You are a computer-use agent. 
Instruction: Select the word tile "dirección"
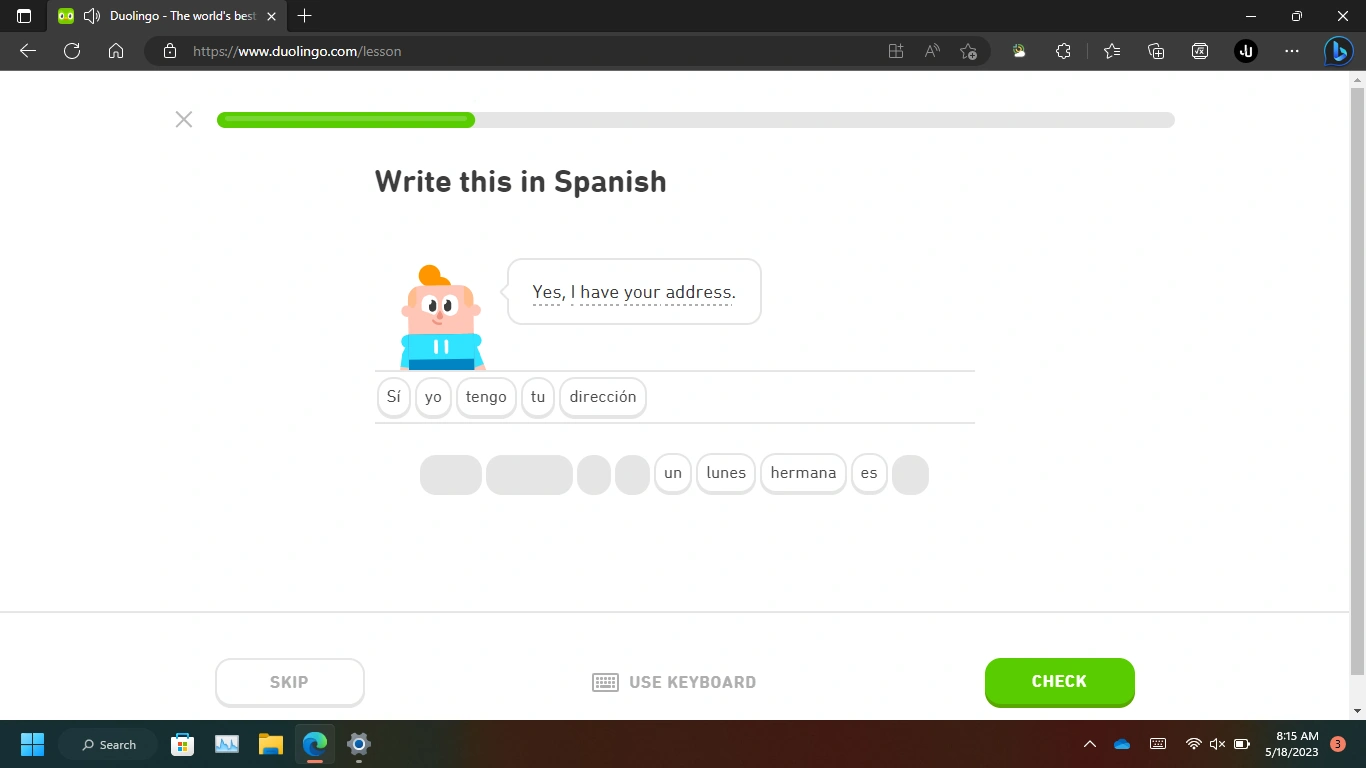point(602,397)
